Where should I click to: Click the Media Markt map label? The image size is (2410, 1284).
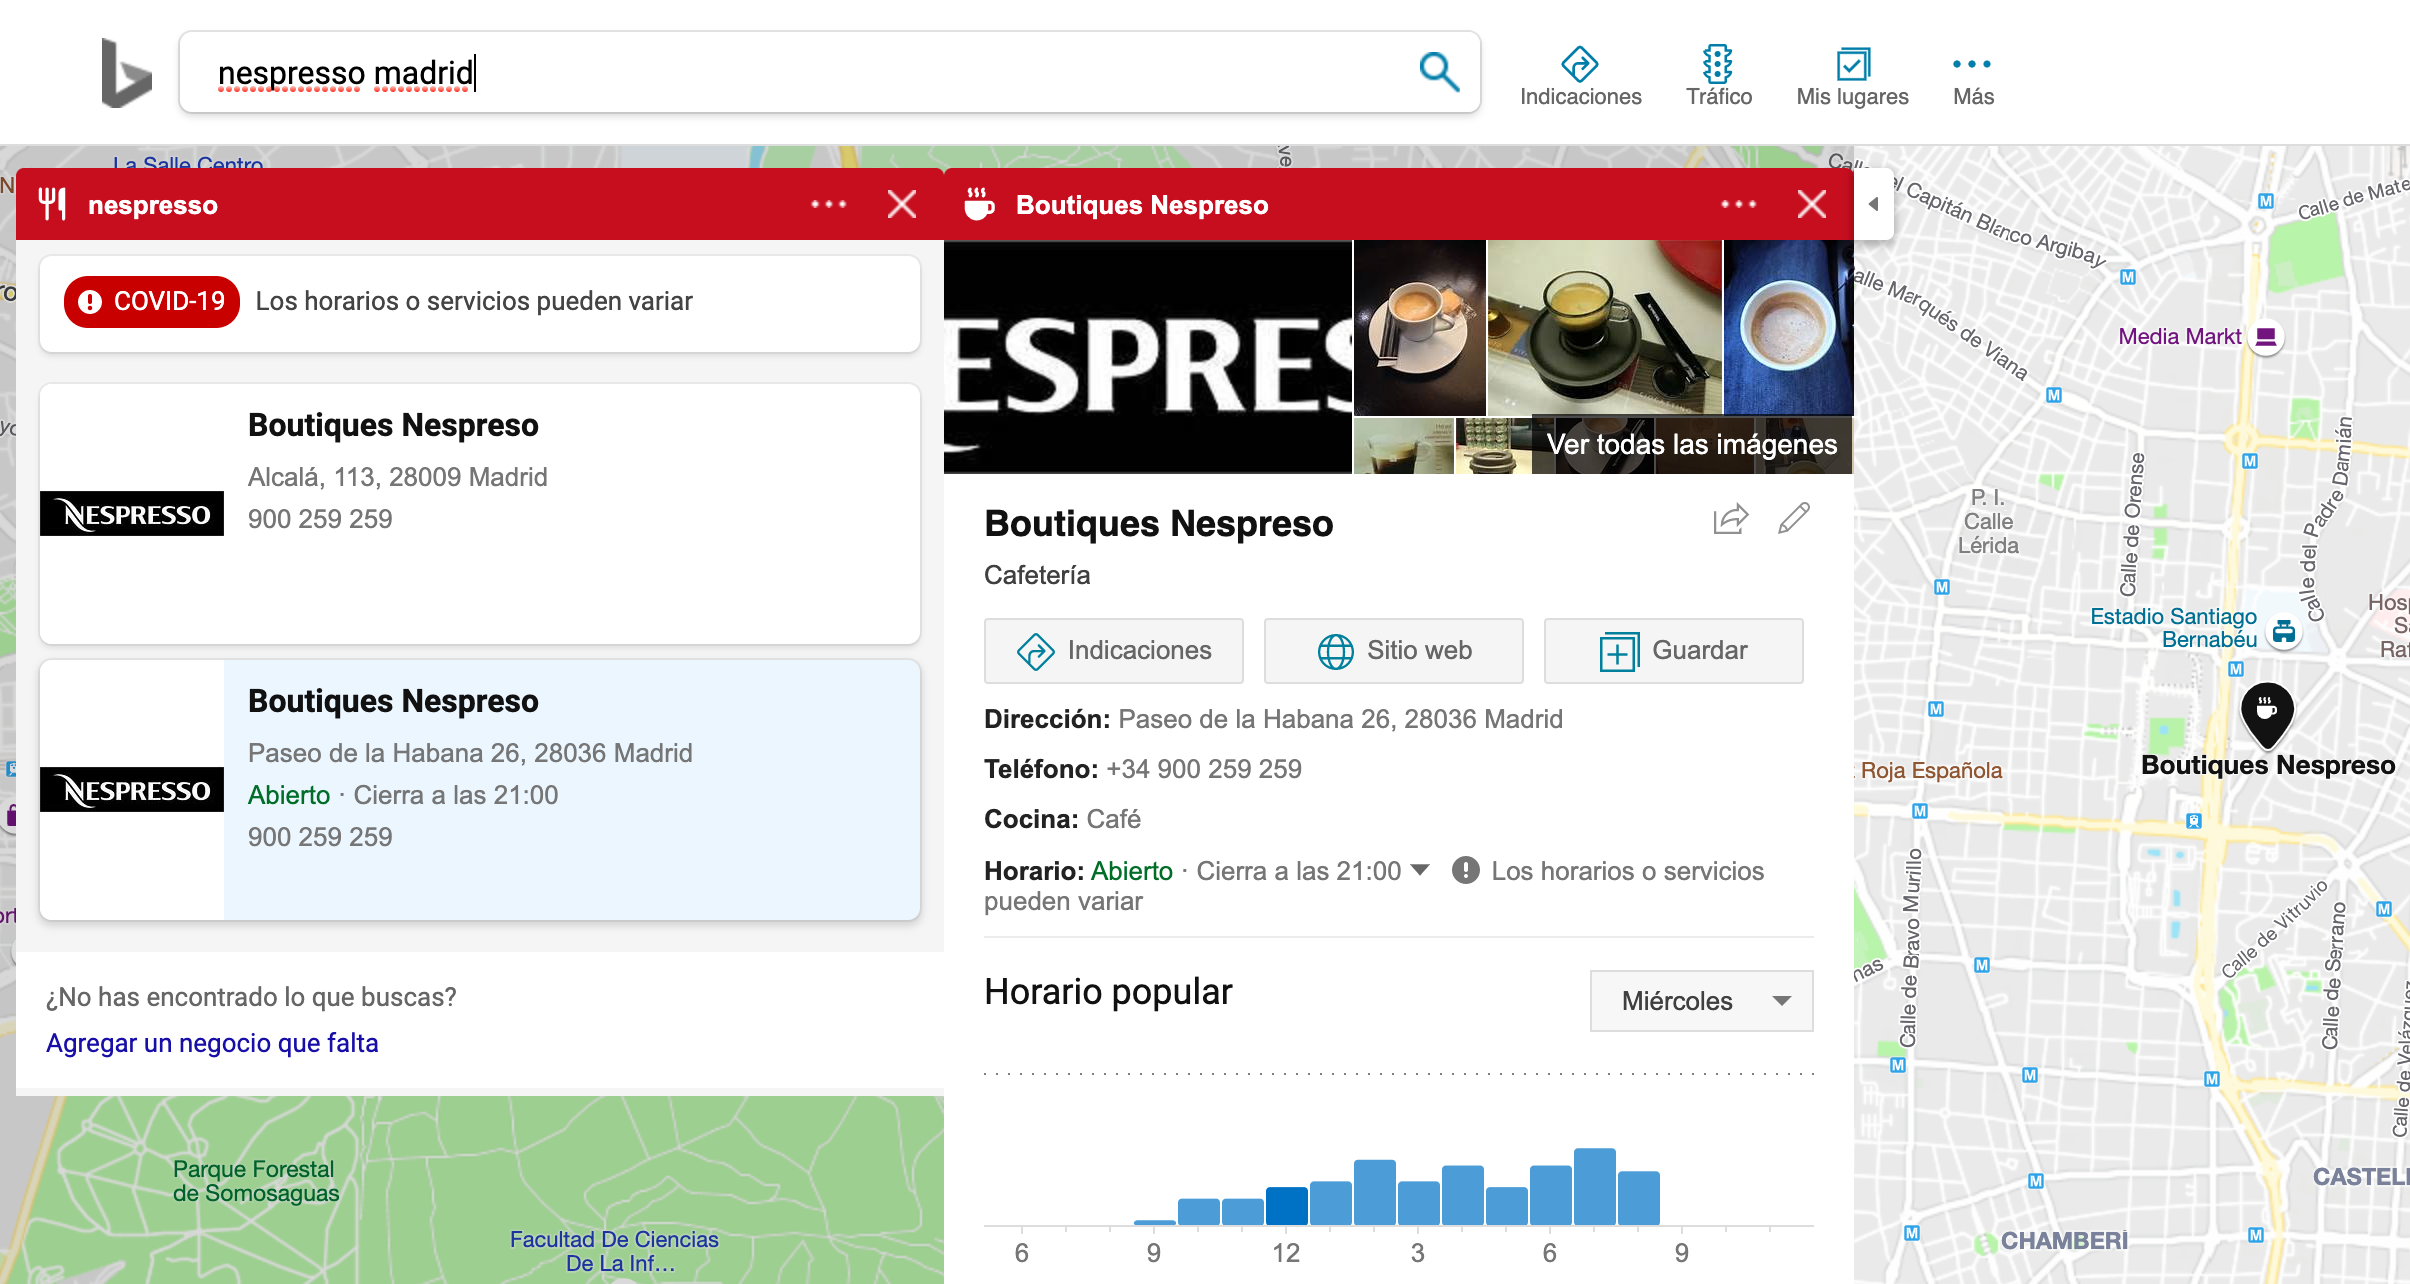(x=2180, y=337)
